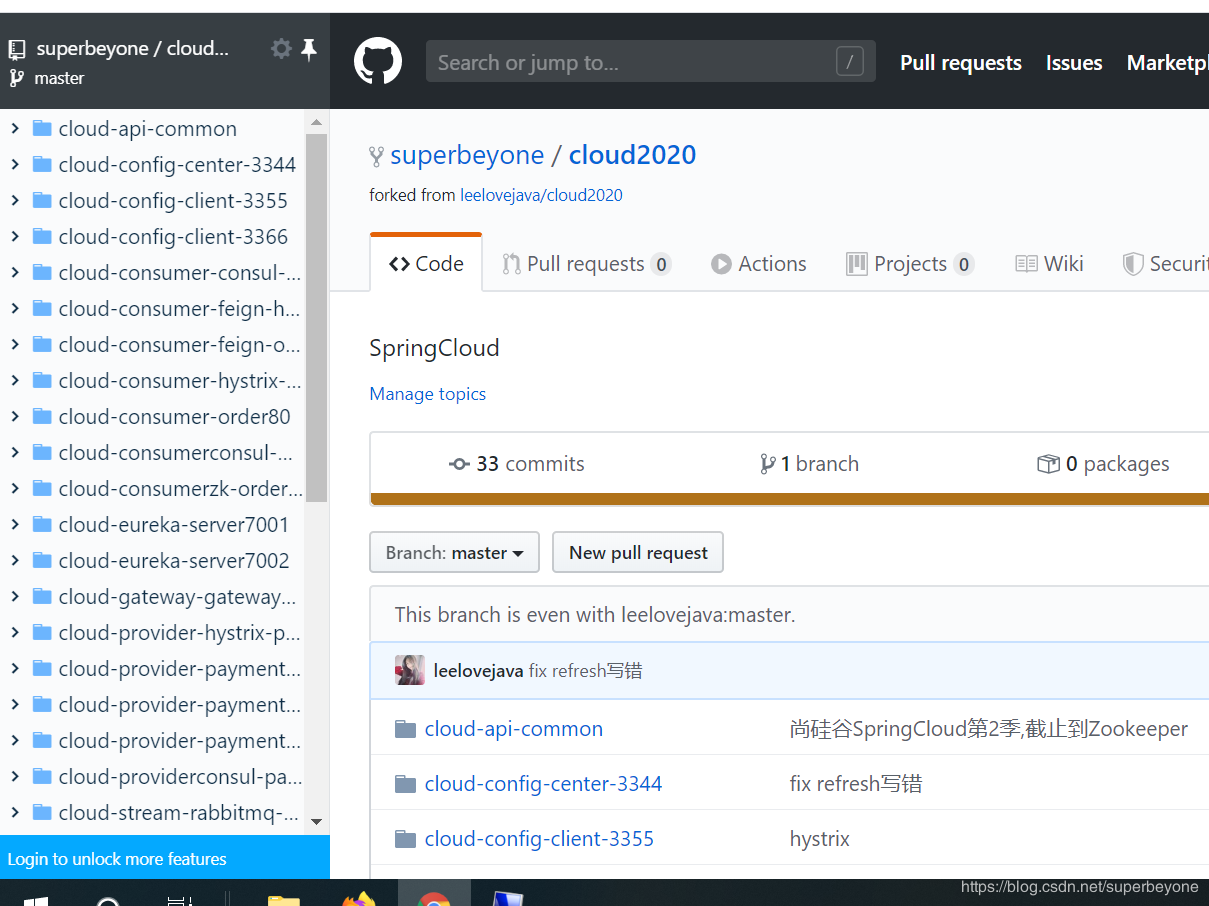1209x906 pixels.
Task: Expand cloud-config-client-3355 tree node
Action: click(15, 200)
